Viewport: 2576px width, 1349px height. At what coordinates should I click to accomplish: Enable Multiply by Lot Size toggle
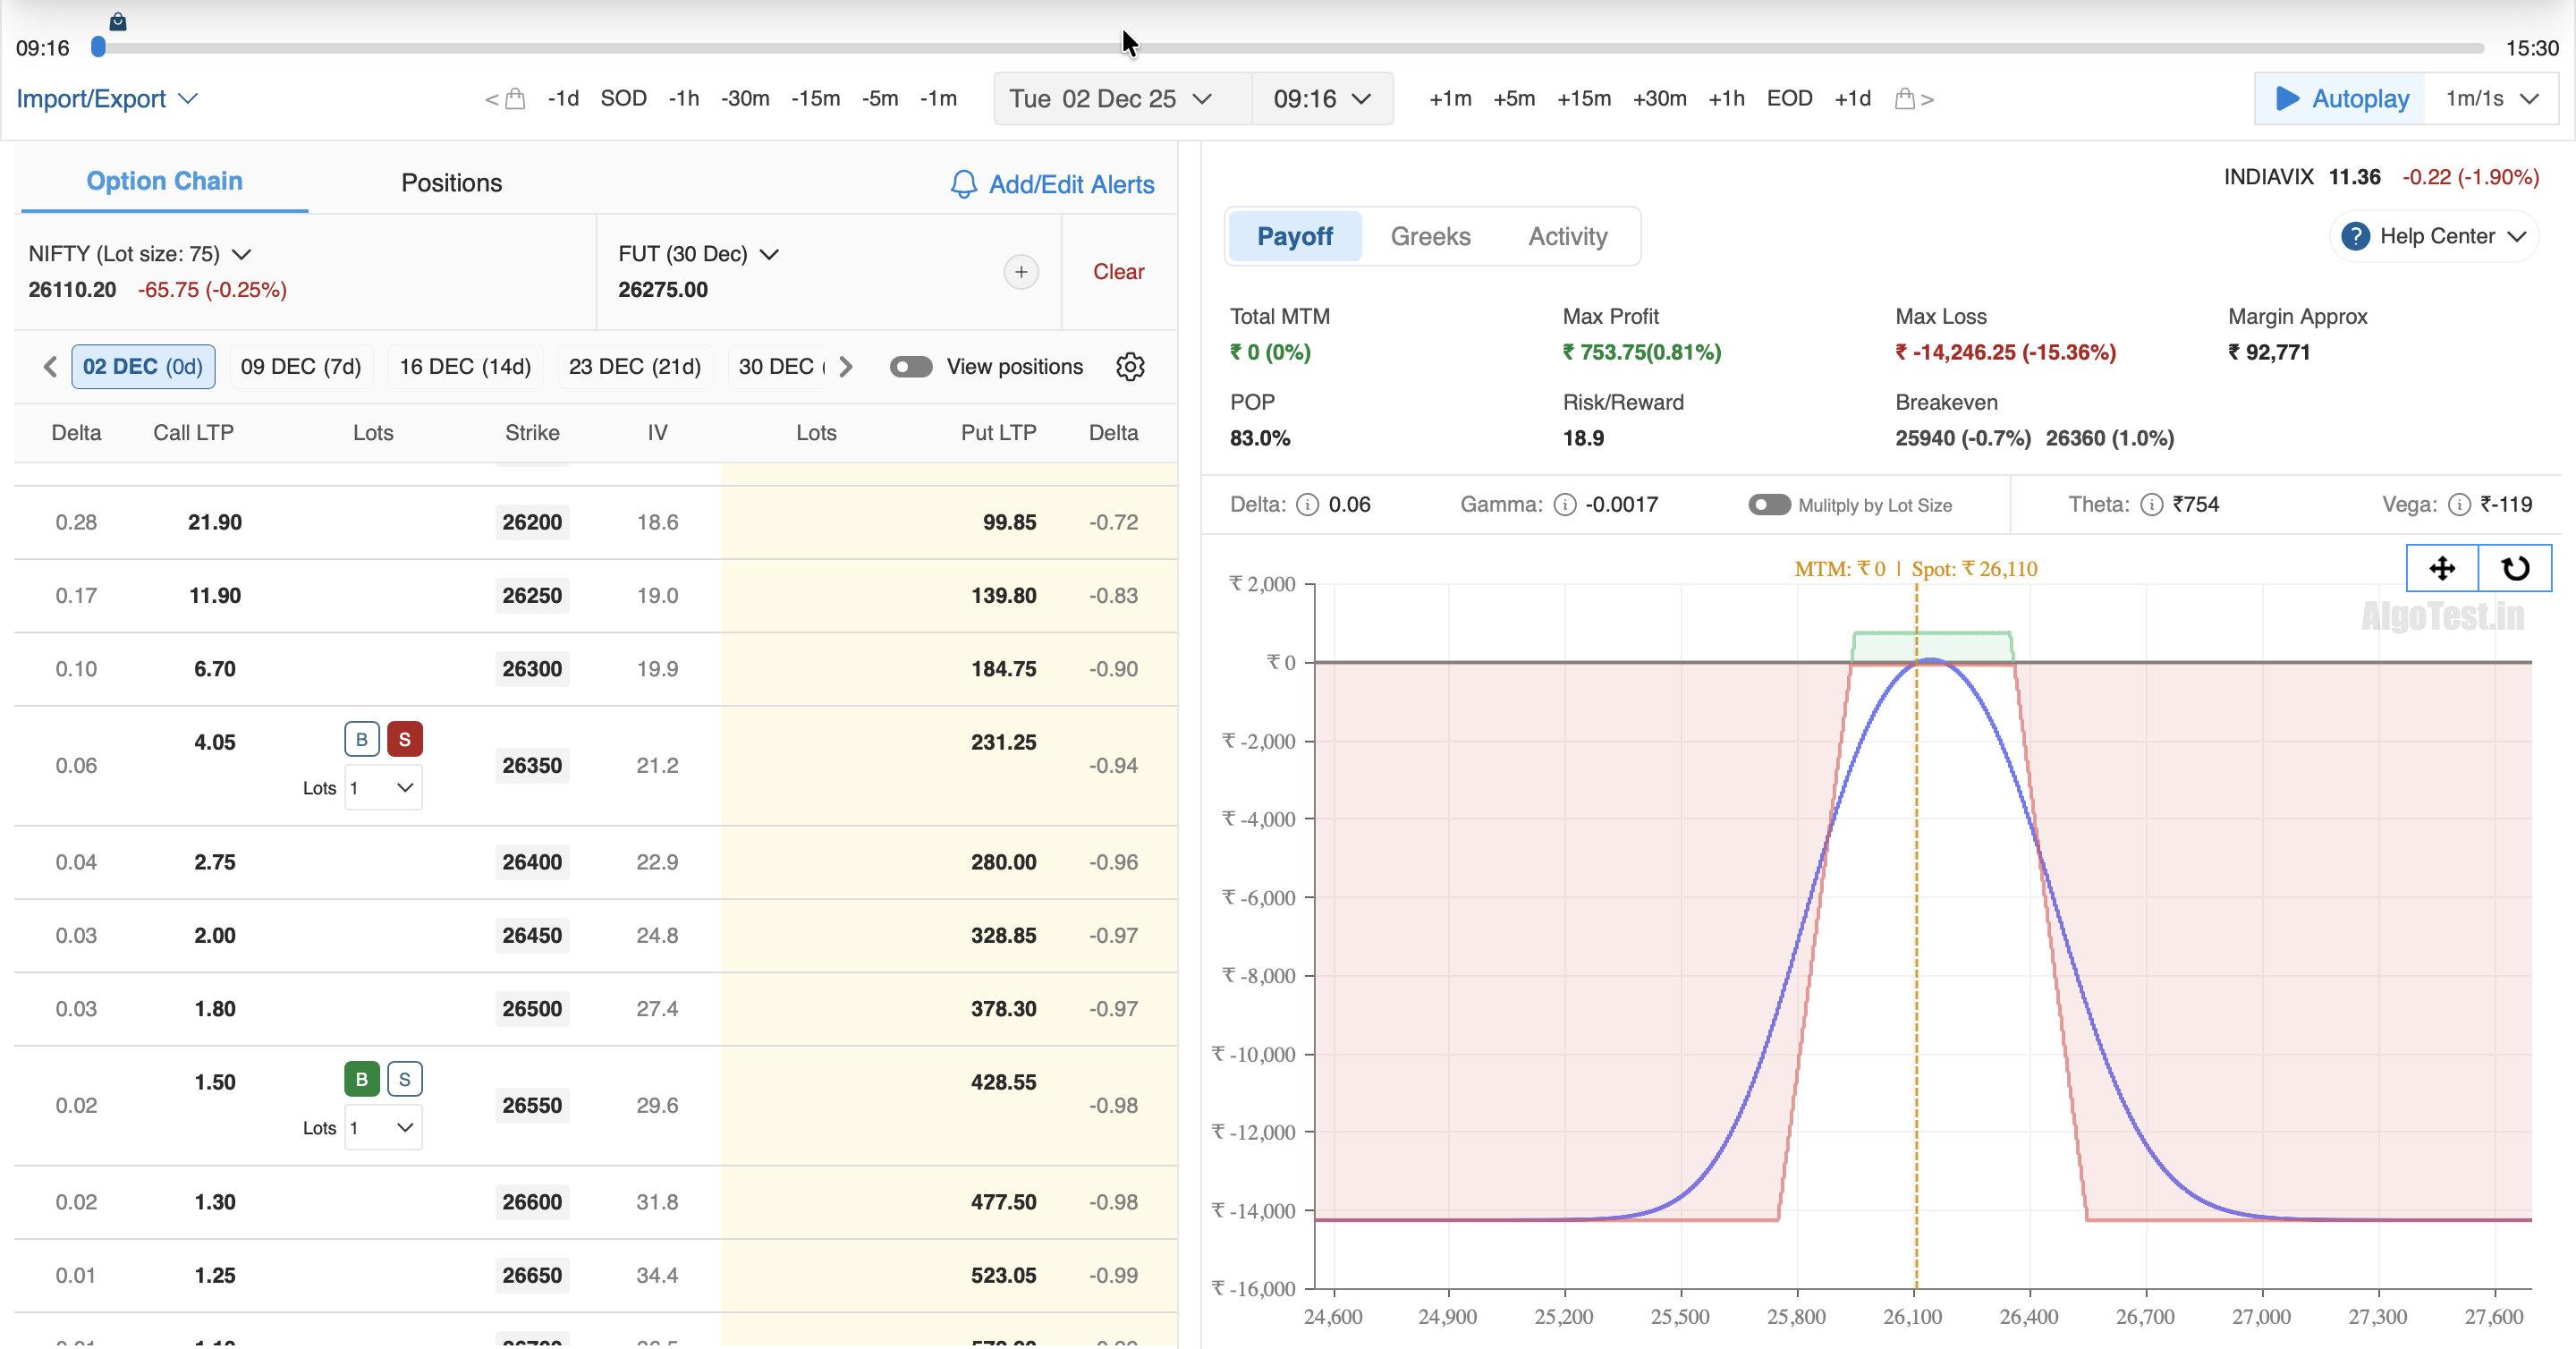click(x=1768, y=505)
